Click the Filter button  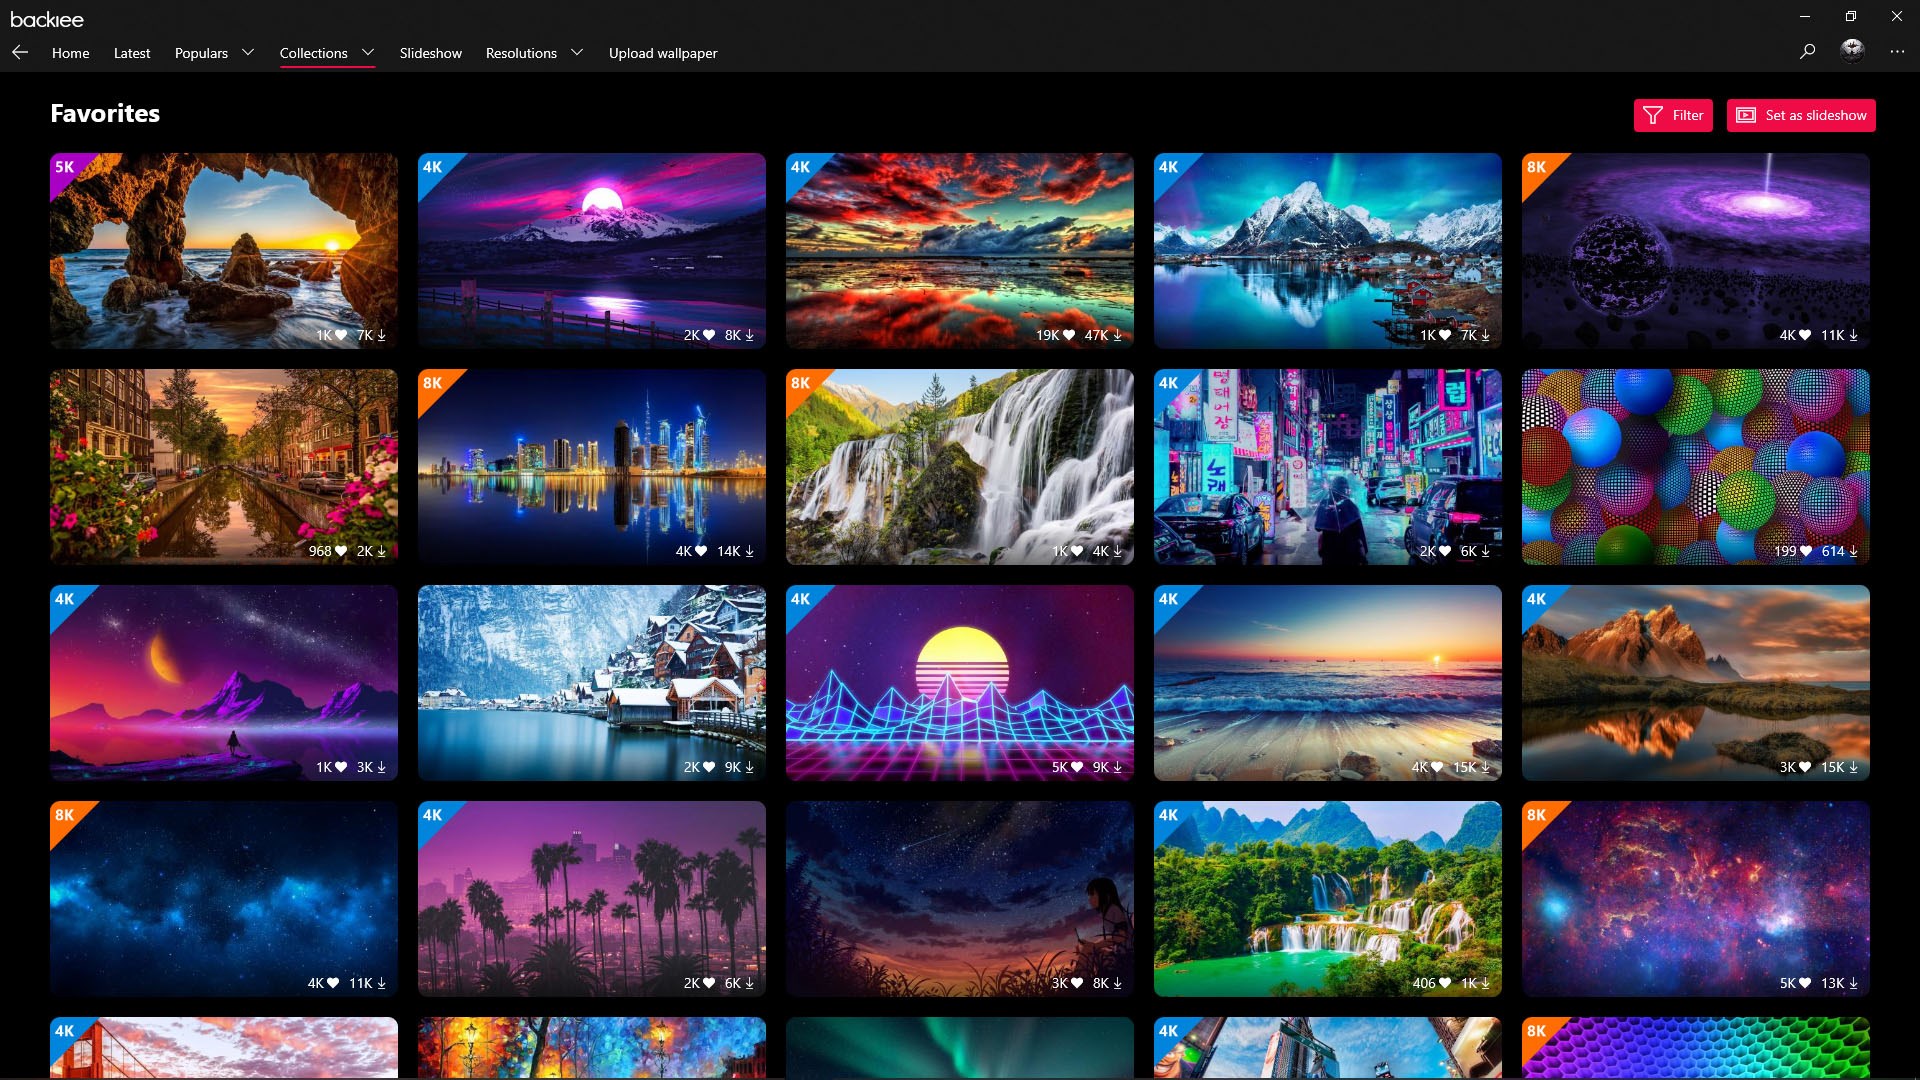coord(1673,115)
